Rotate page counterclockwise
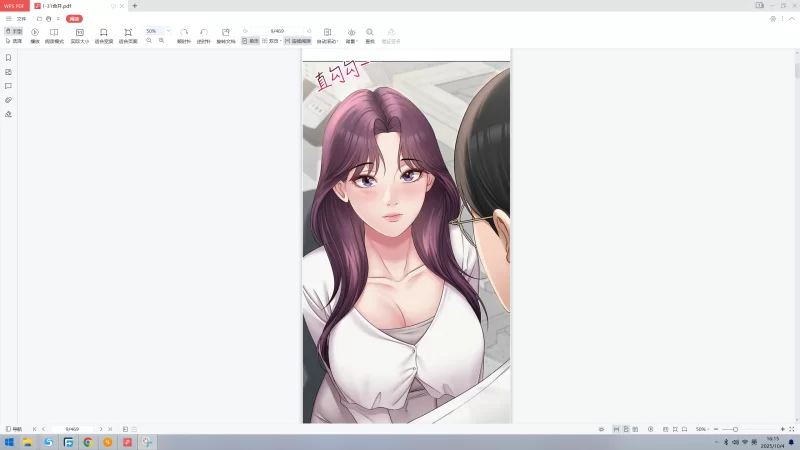 click(x=204, y=36)
